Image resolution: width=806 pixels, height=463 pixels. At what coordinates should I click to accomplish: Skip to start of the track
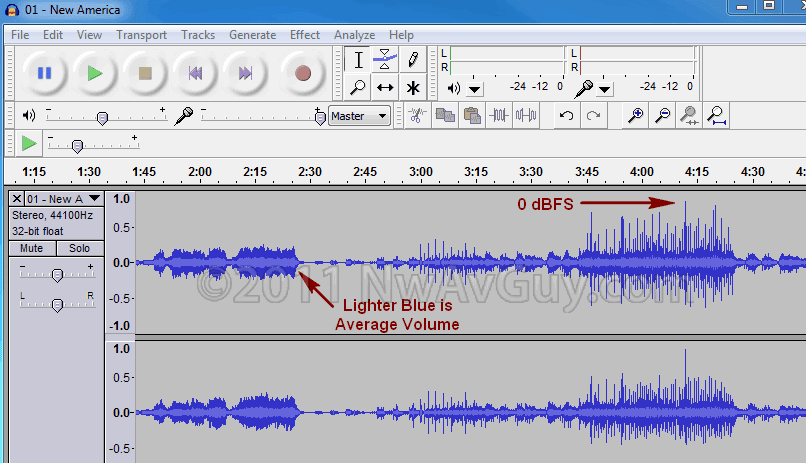[x=195, y=73]
